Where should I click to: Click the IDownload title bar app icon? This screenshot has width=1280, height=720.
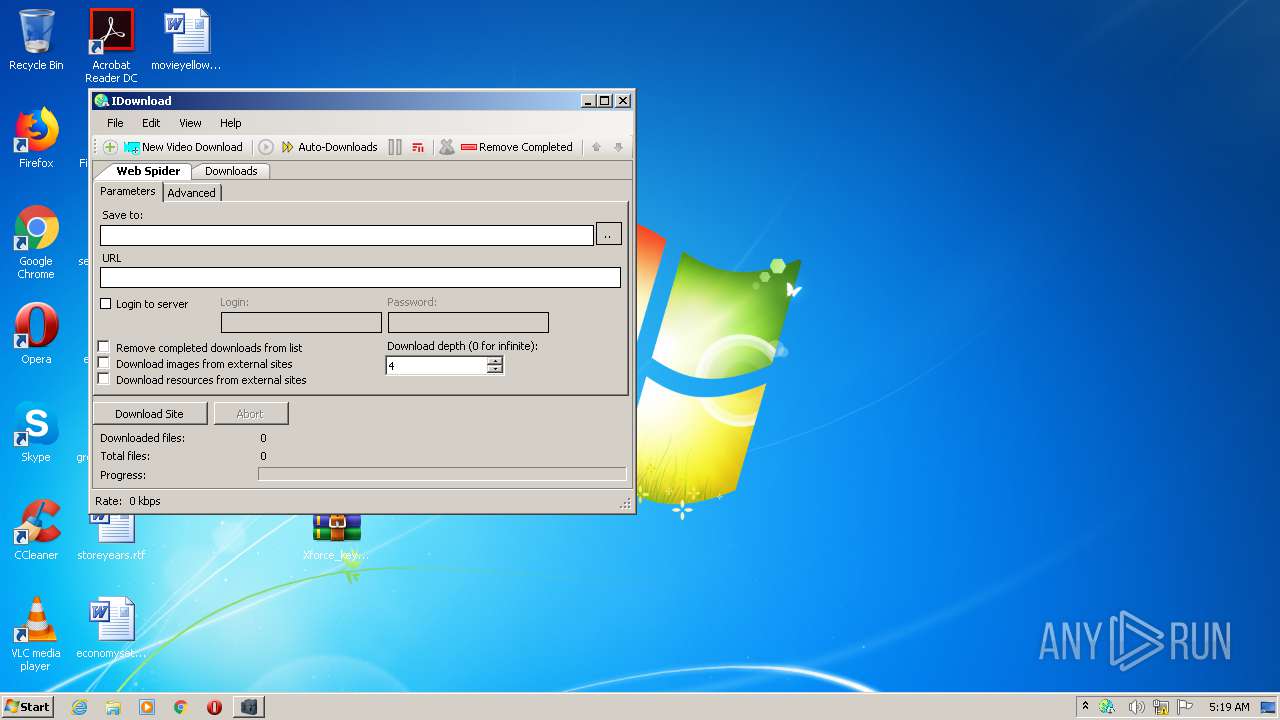click(x=101, y=101)
